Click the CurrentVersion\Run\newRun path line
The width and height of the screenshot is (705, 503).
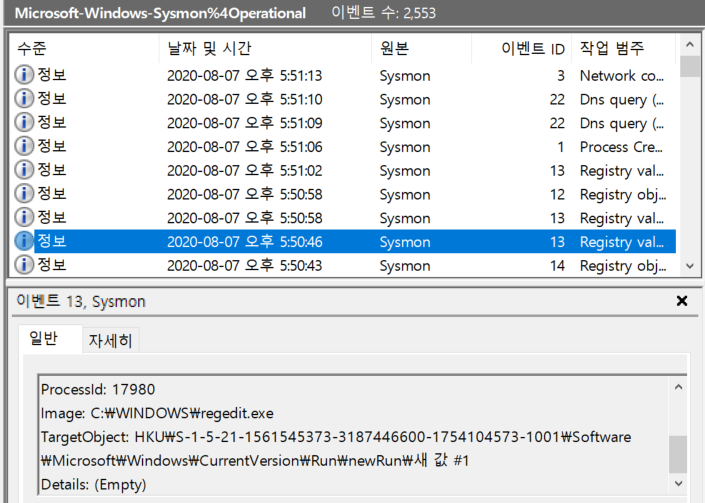255,461
